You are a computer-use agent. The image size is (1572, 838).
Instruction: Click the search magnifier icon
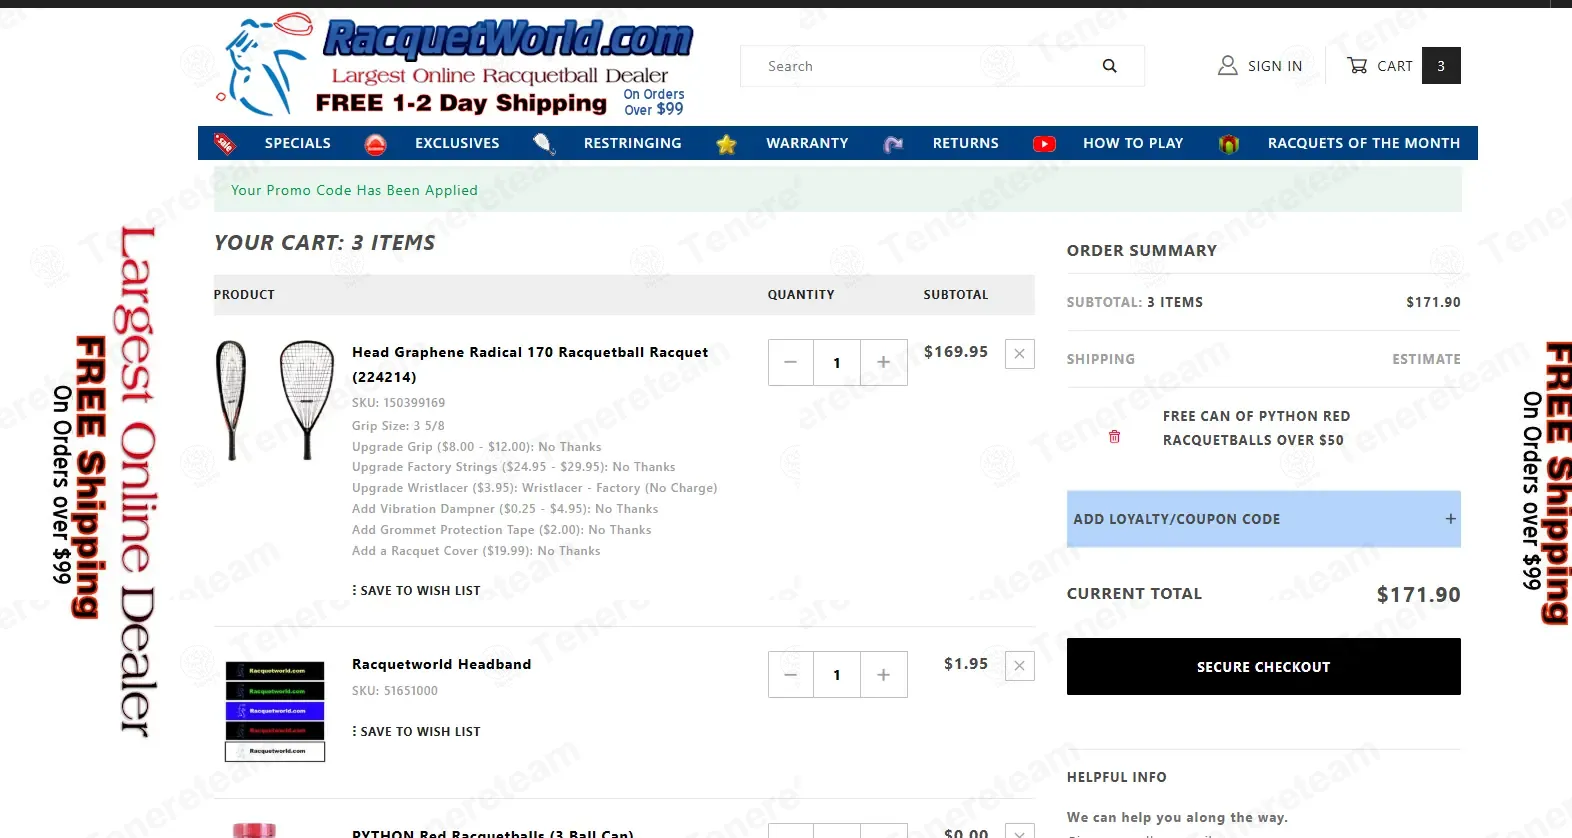pos(1109,66)
